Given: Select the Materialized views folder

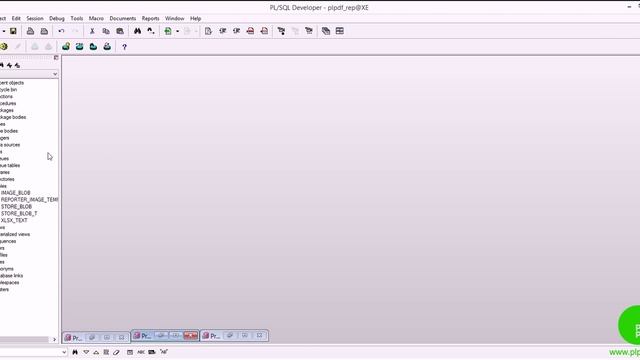Looking at the screenshot, I should (x=15, y=234).
